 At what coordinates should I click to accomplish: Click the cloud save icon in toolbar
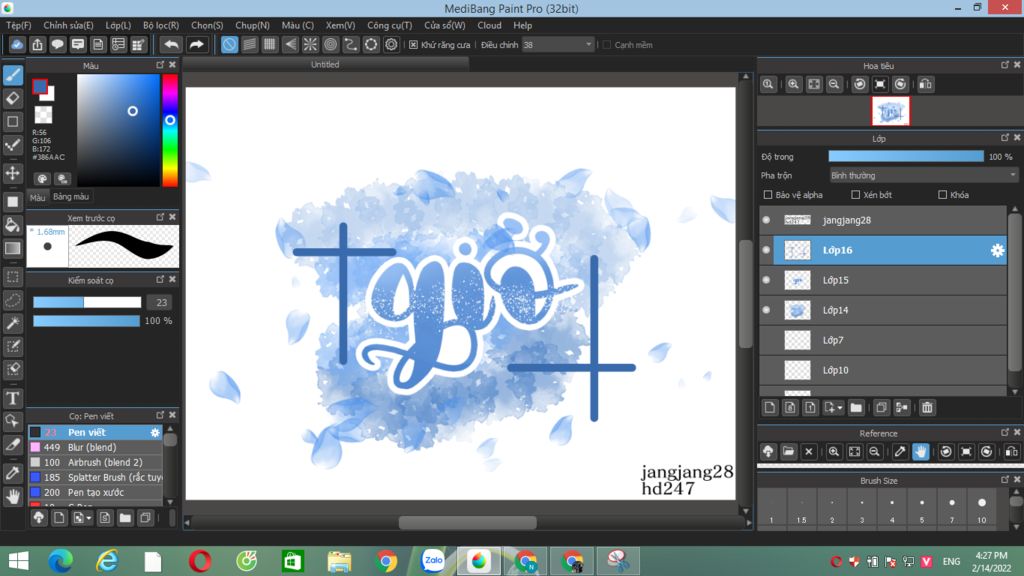pos(17,44)
